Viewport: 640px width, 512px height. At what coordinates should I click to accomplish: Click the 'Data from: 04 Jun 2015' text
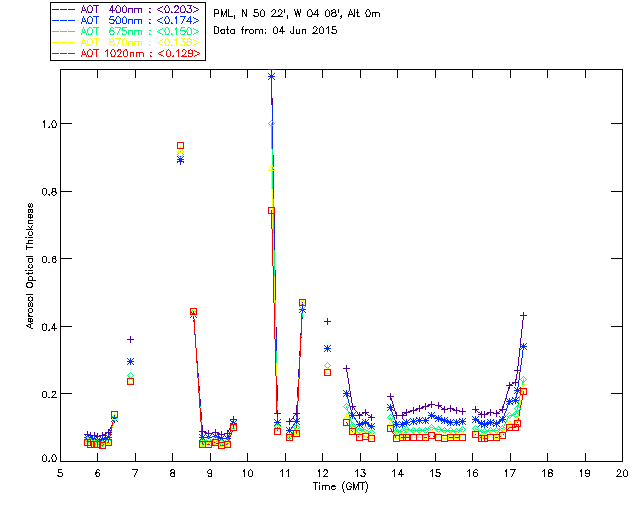275,31
